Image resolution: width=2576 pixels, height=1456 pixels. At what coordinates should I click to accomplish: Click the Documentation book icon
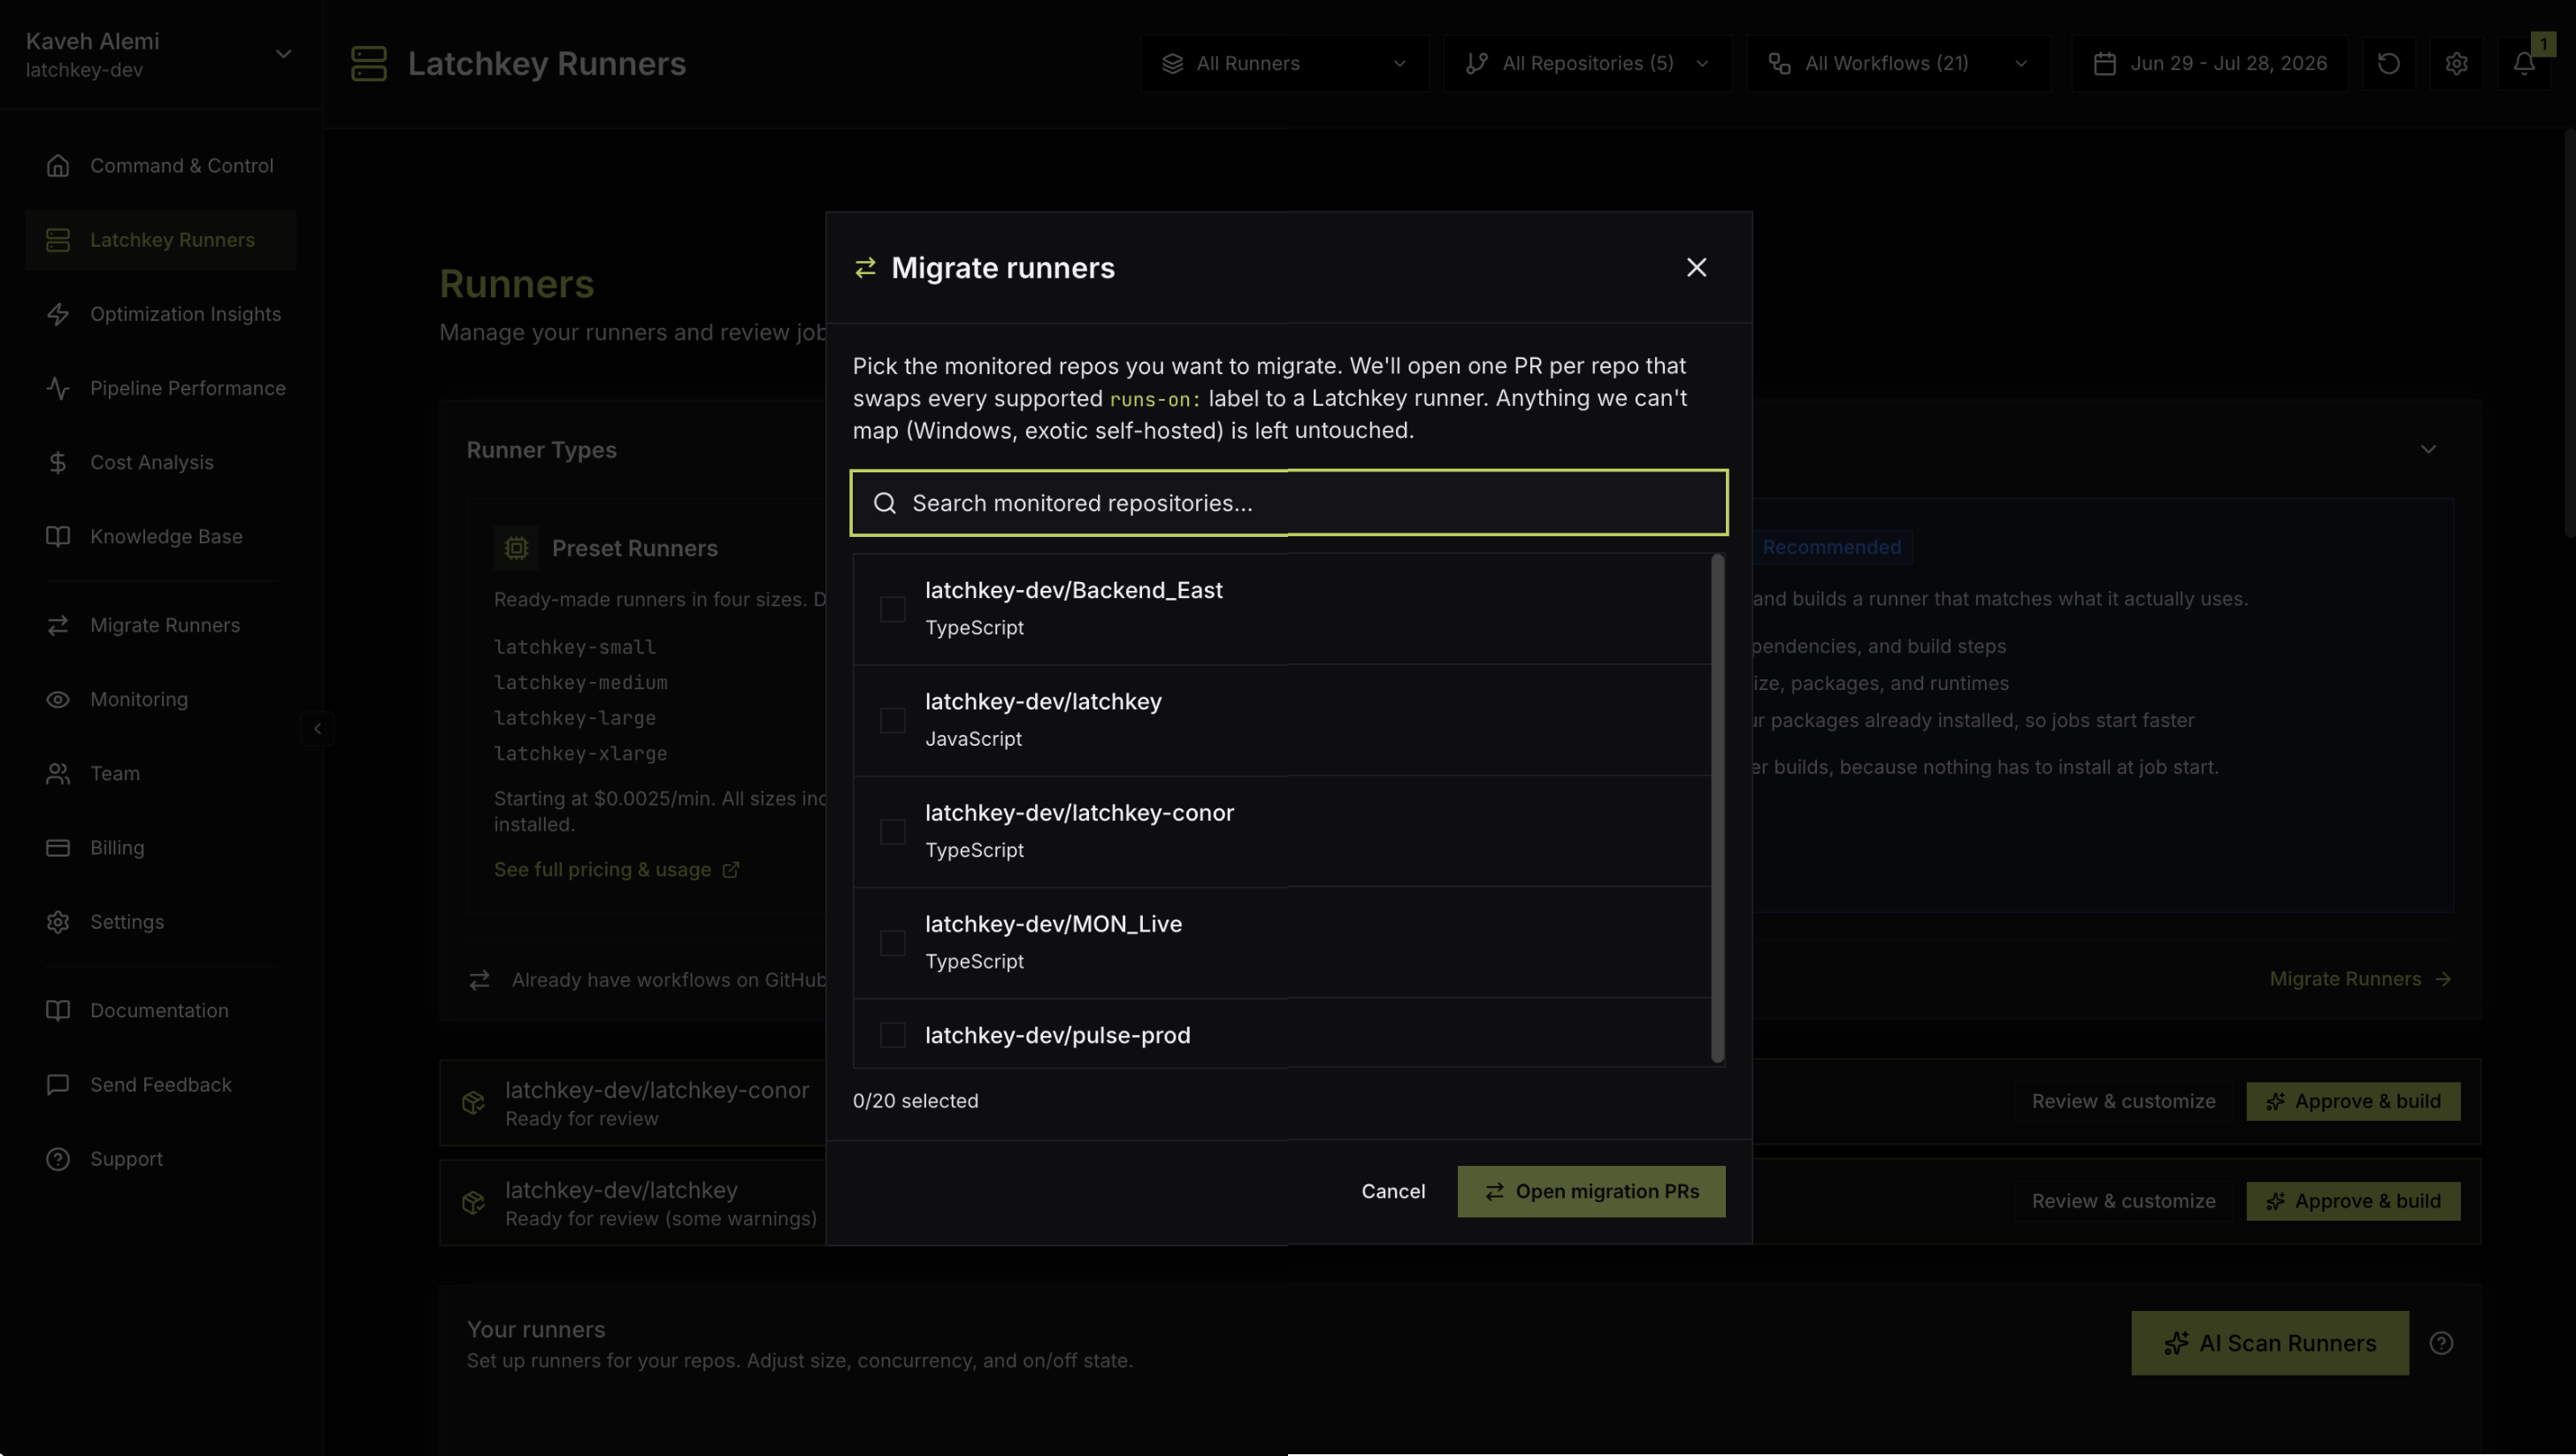(58, 1010)
